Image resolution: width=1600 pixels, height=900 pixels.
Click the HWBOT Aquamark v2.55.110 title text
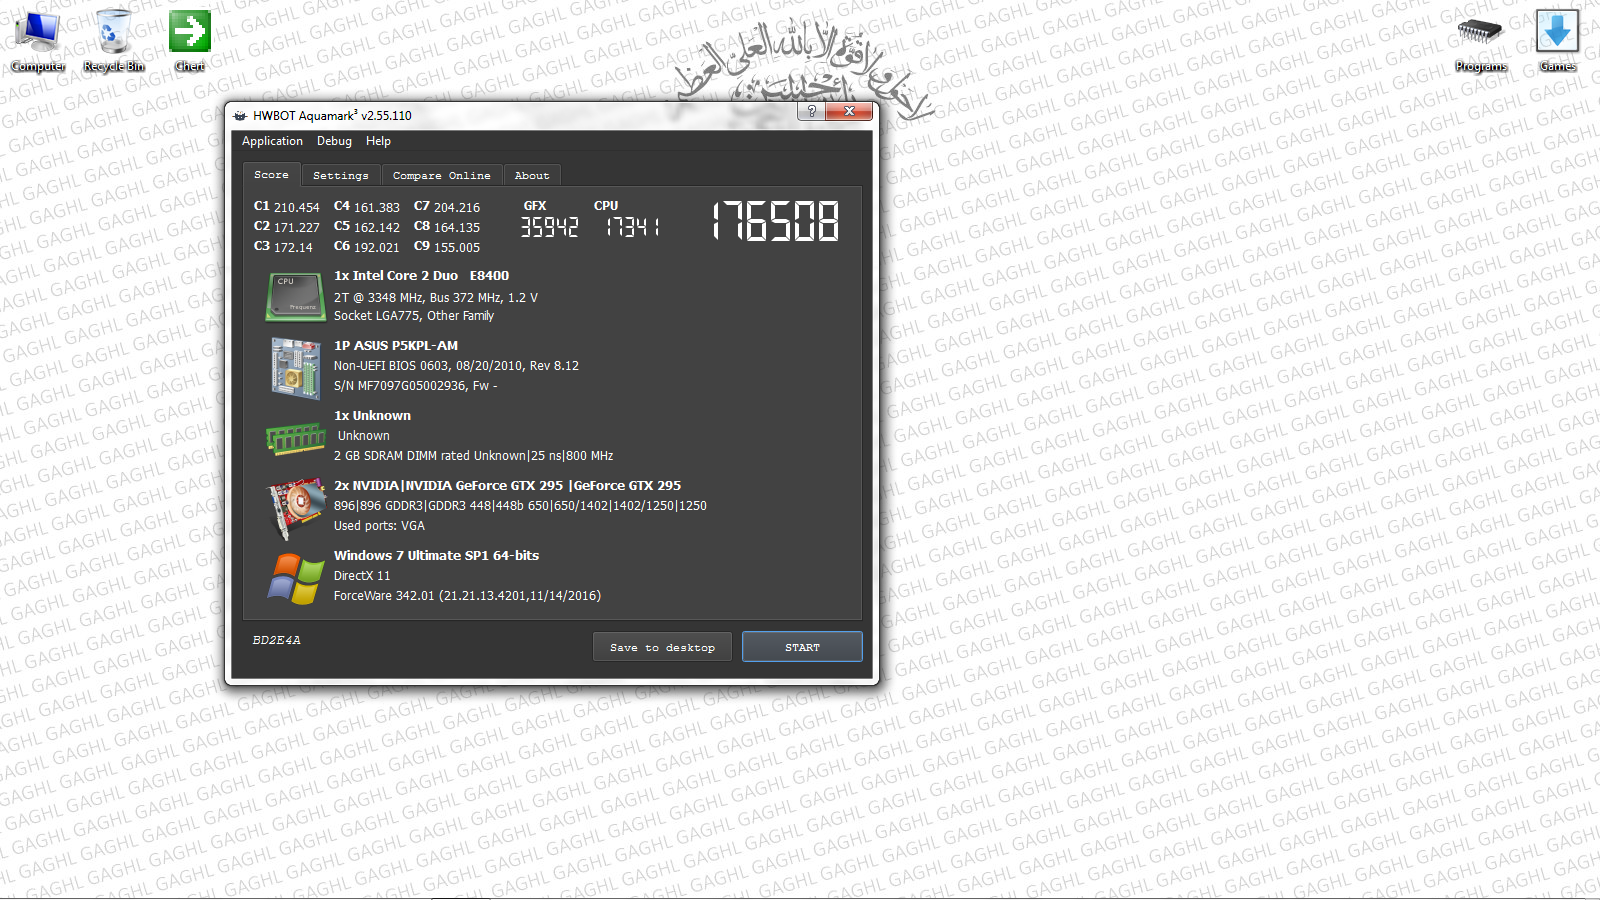tap(332, 115)
